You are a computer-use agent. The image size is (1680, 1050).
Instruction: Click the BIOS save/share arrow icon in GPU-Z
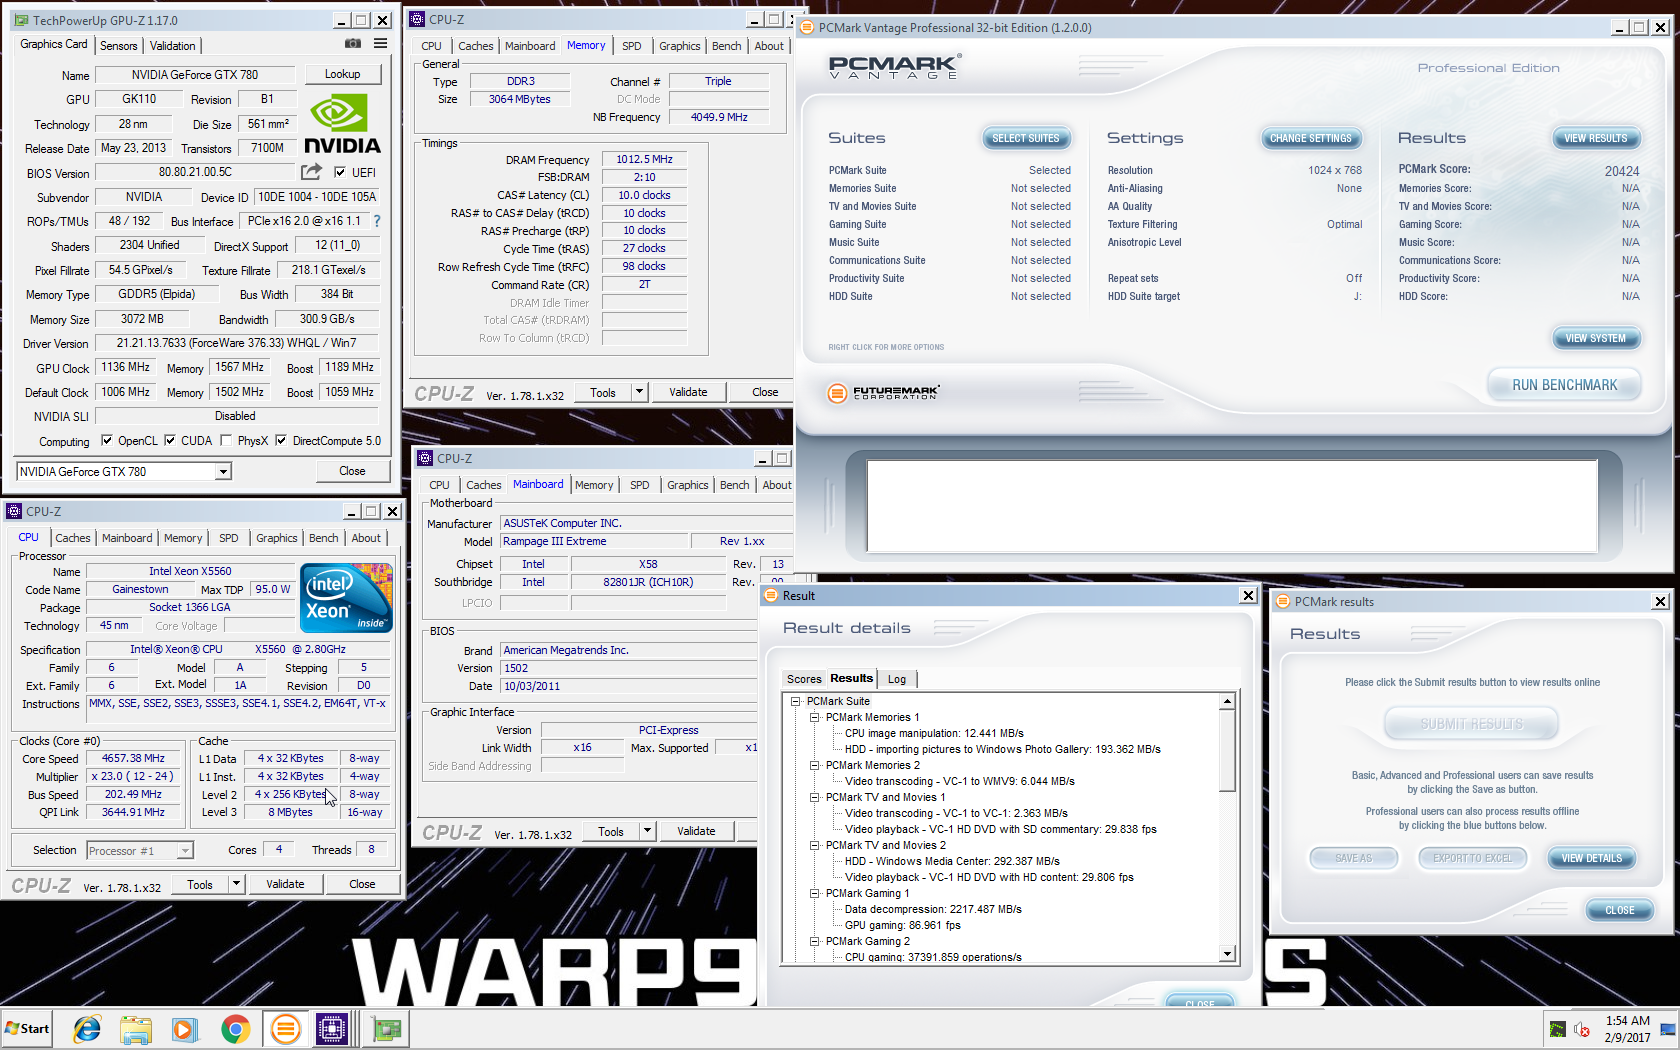tap(312, 172)
